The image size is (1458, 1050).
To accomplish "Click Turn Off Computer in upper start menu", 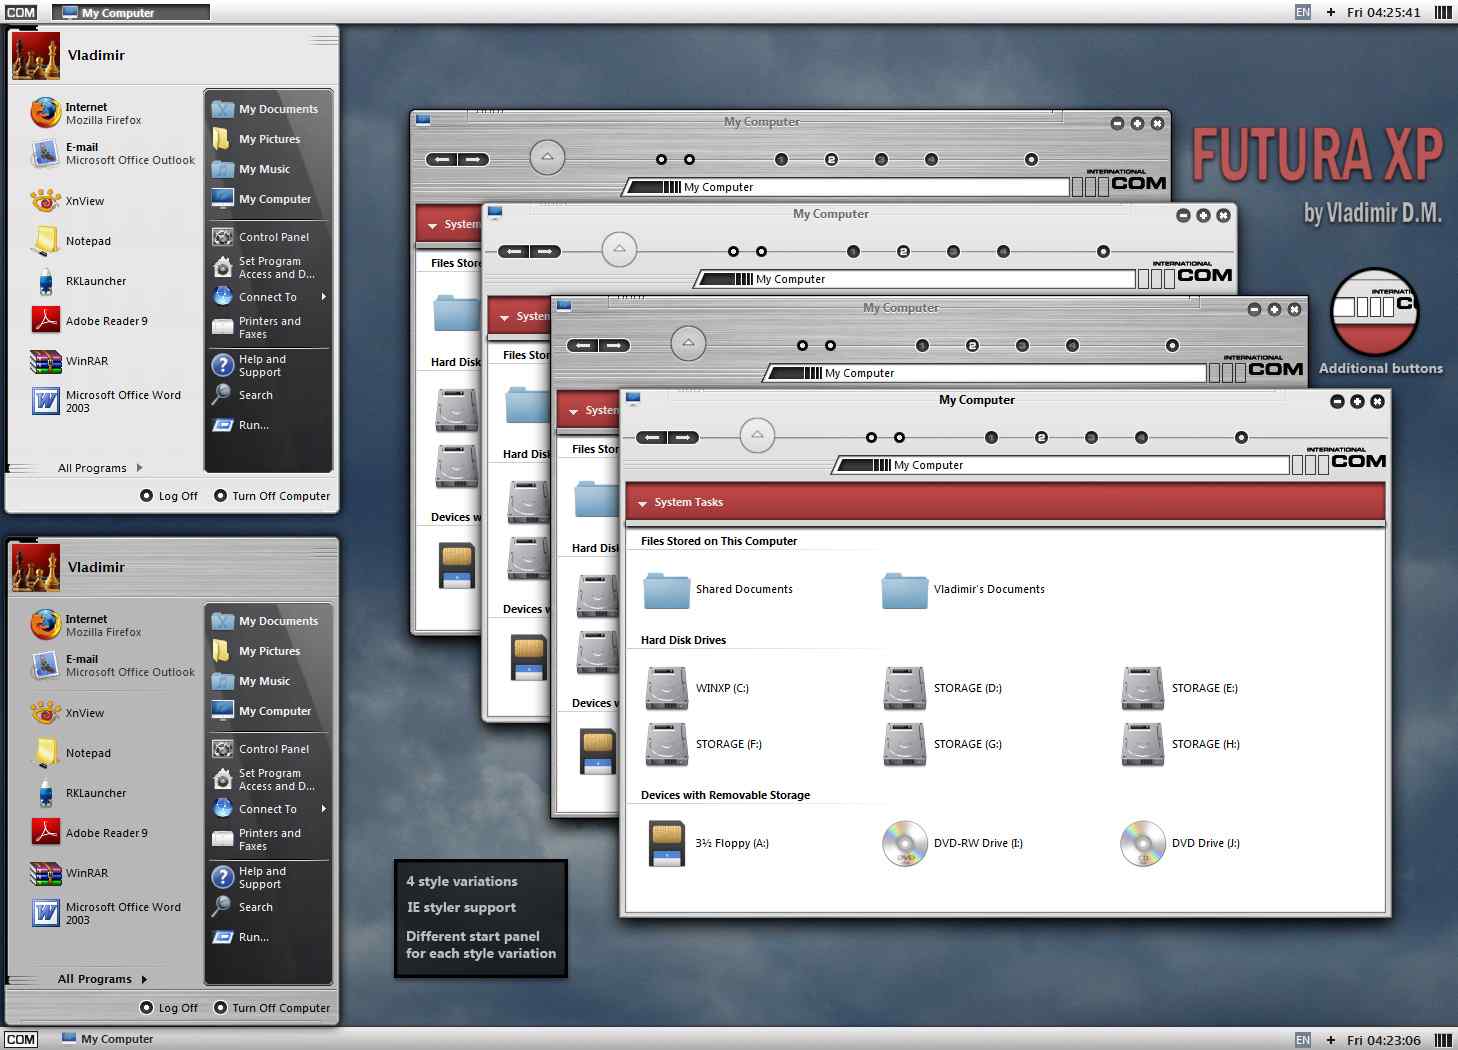I will (x=272, y=496).
